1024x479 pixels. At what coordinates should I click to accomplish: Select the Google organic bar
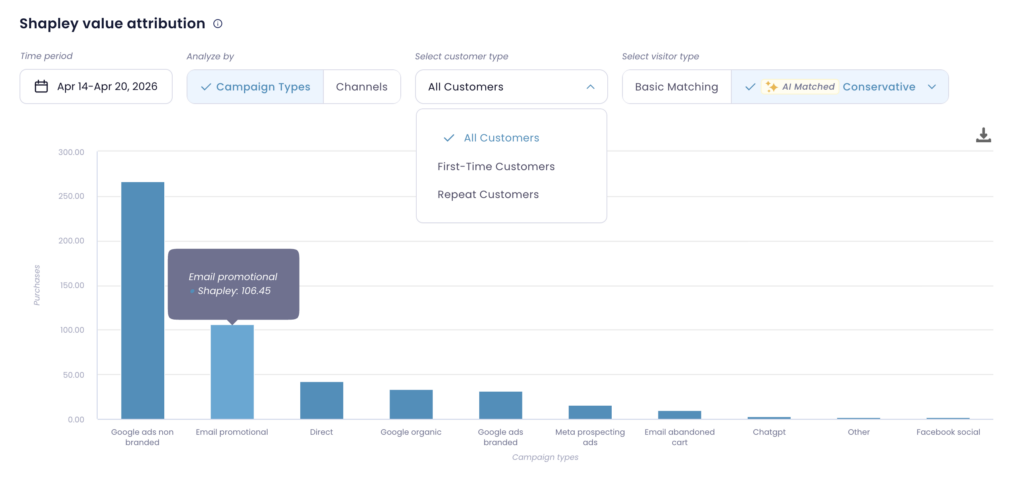click(x=411, y=404)
